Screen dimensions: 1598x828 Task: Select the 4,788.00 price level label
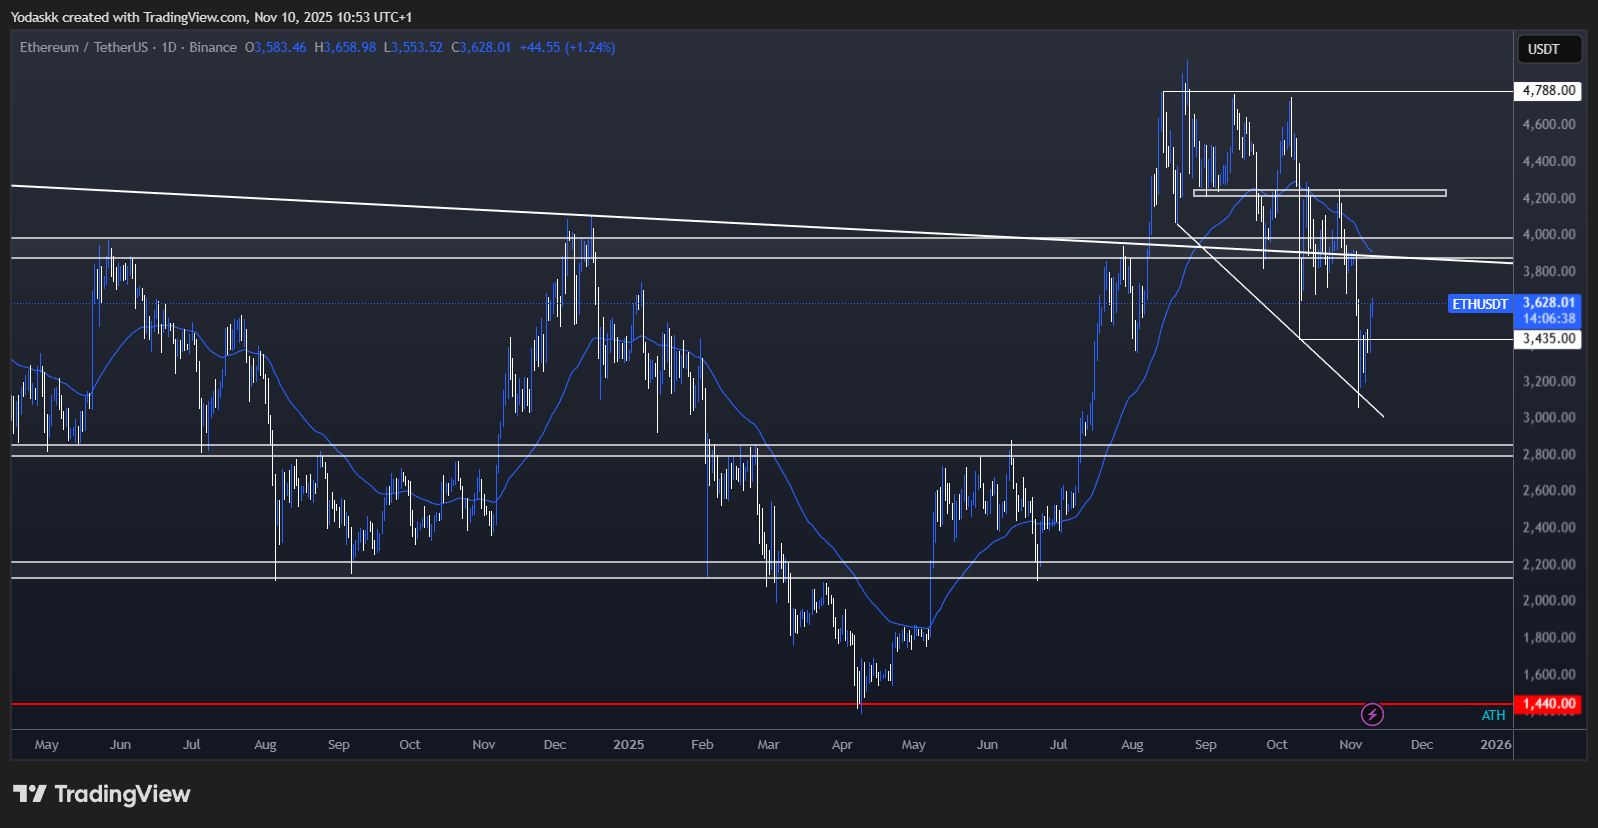point(1548,91)
